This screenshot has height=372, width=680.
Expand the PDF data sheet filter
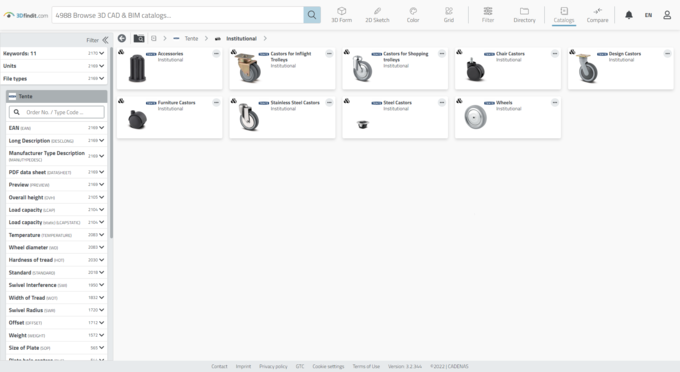click(56, 172)
